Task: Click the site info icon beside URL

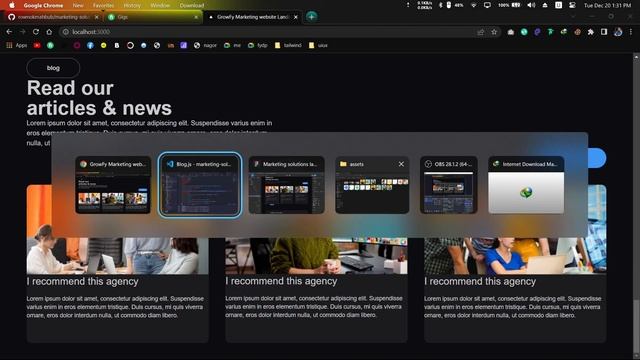Action: pyautogui.click(x=65, y=32)
